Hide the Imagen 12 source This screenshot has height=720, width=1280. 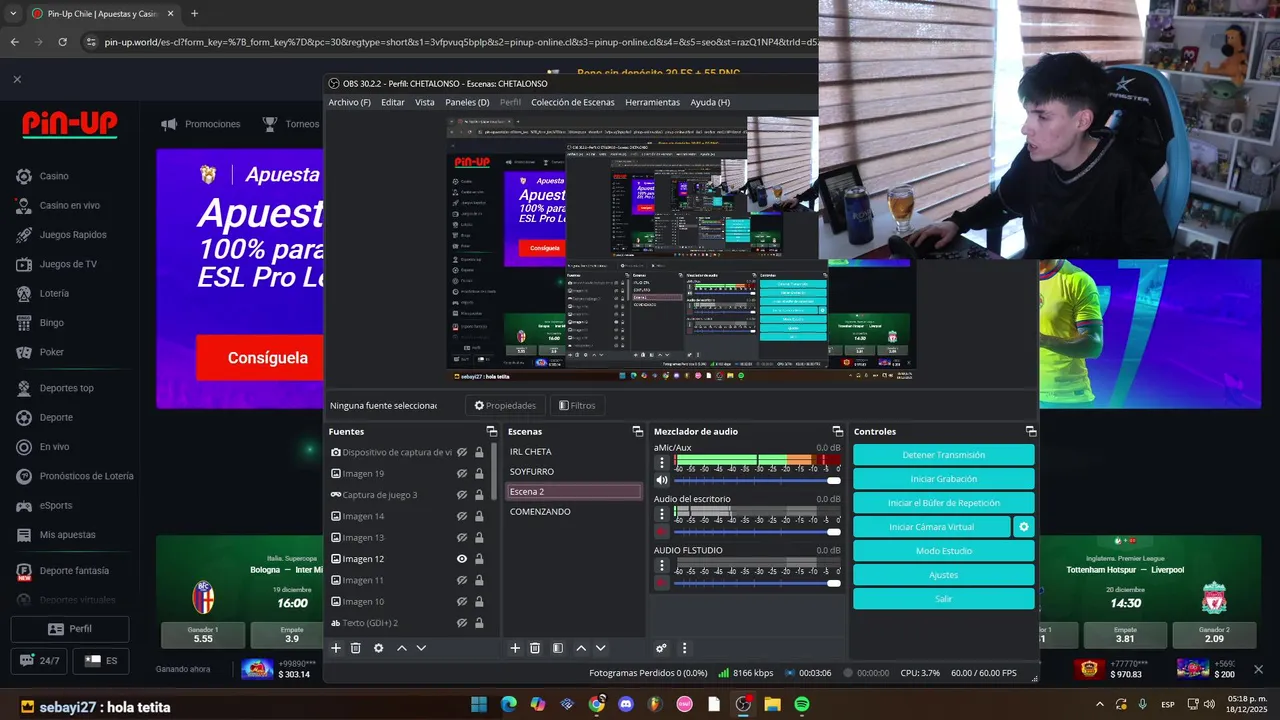(462, 559)
